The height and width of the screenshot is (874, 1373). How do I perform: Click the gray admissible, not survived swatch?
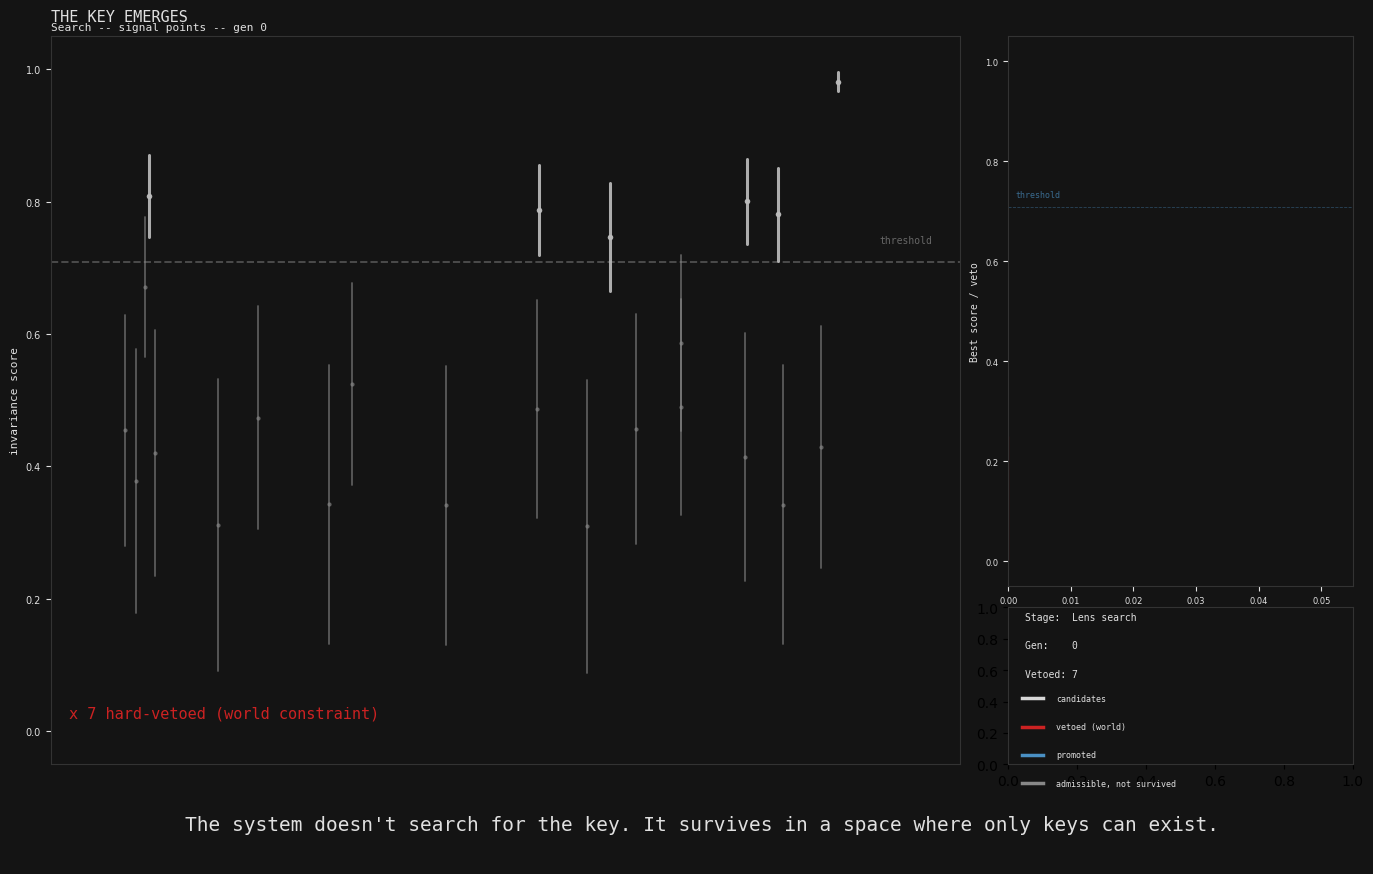[x=1033, y=784]
